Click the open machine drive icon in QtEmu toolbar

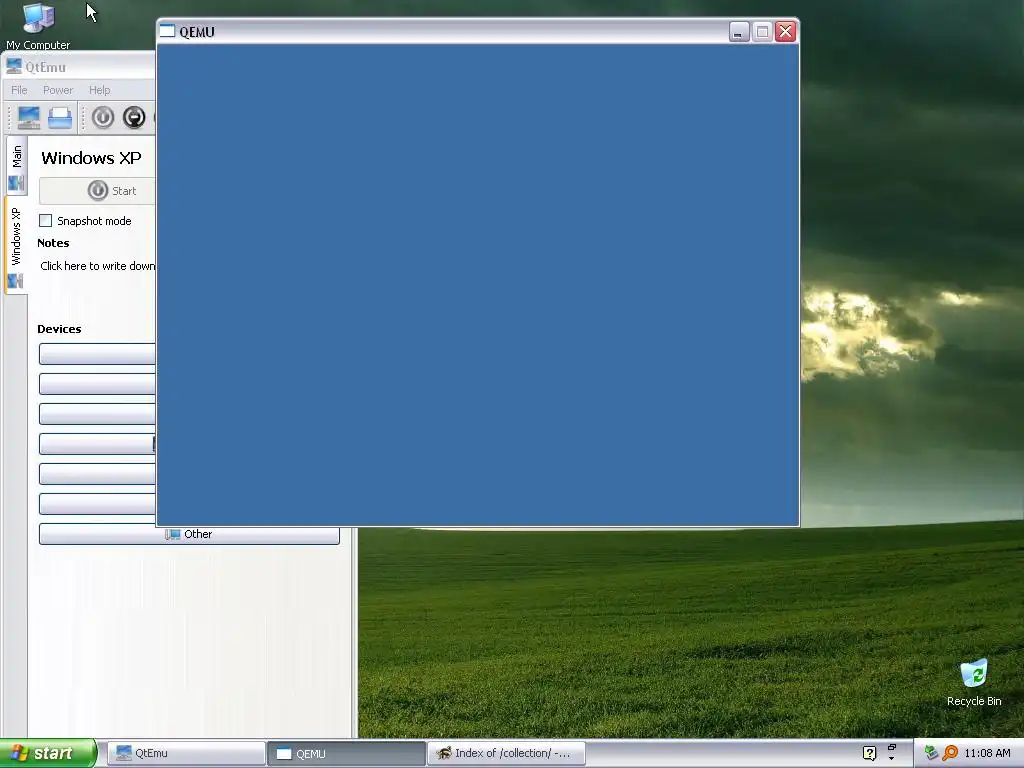pyautogui.click(x=60, y=118)
